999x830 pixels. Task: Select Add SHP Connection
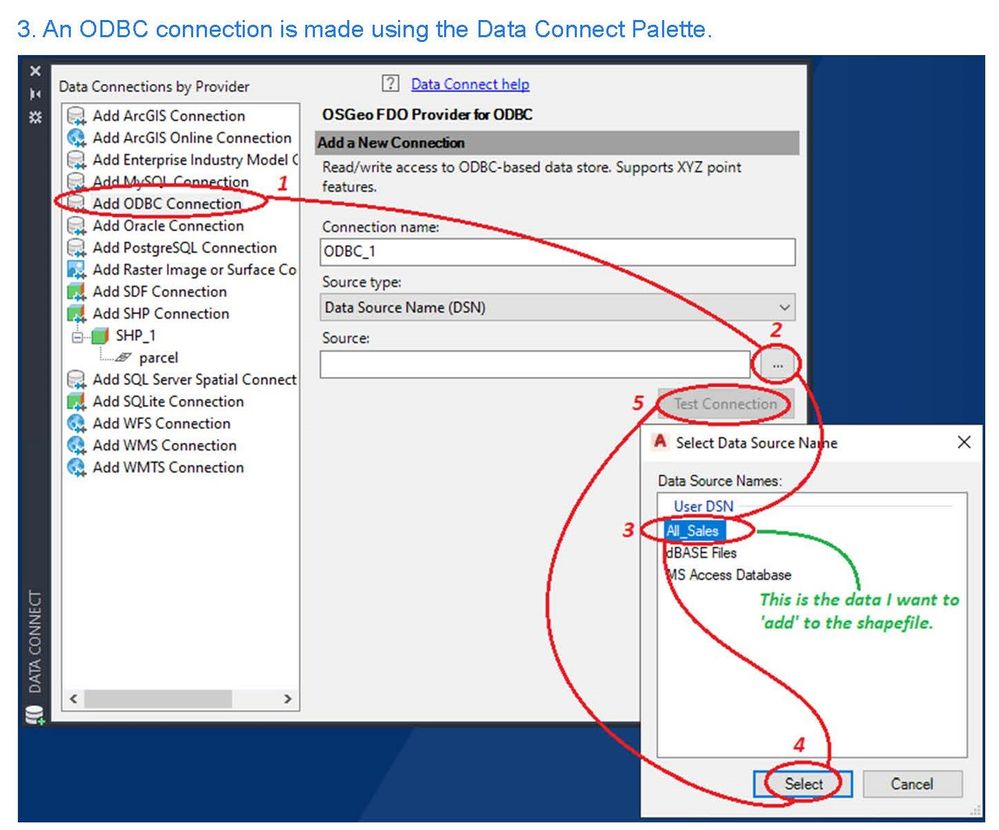pos(161,313)
